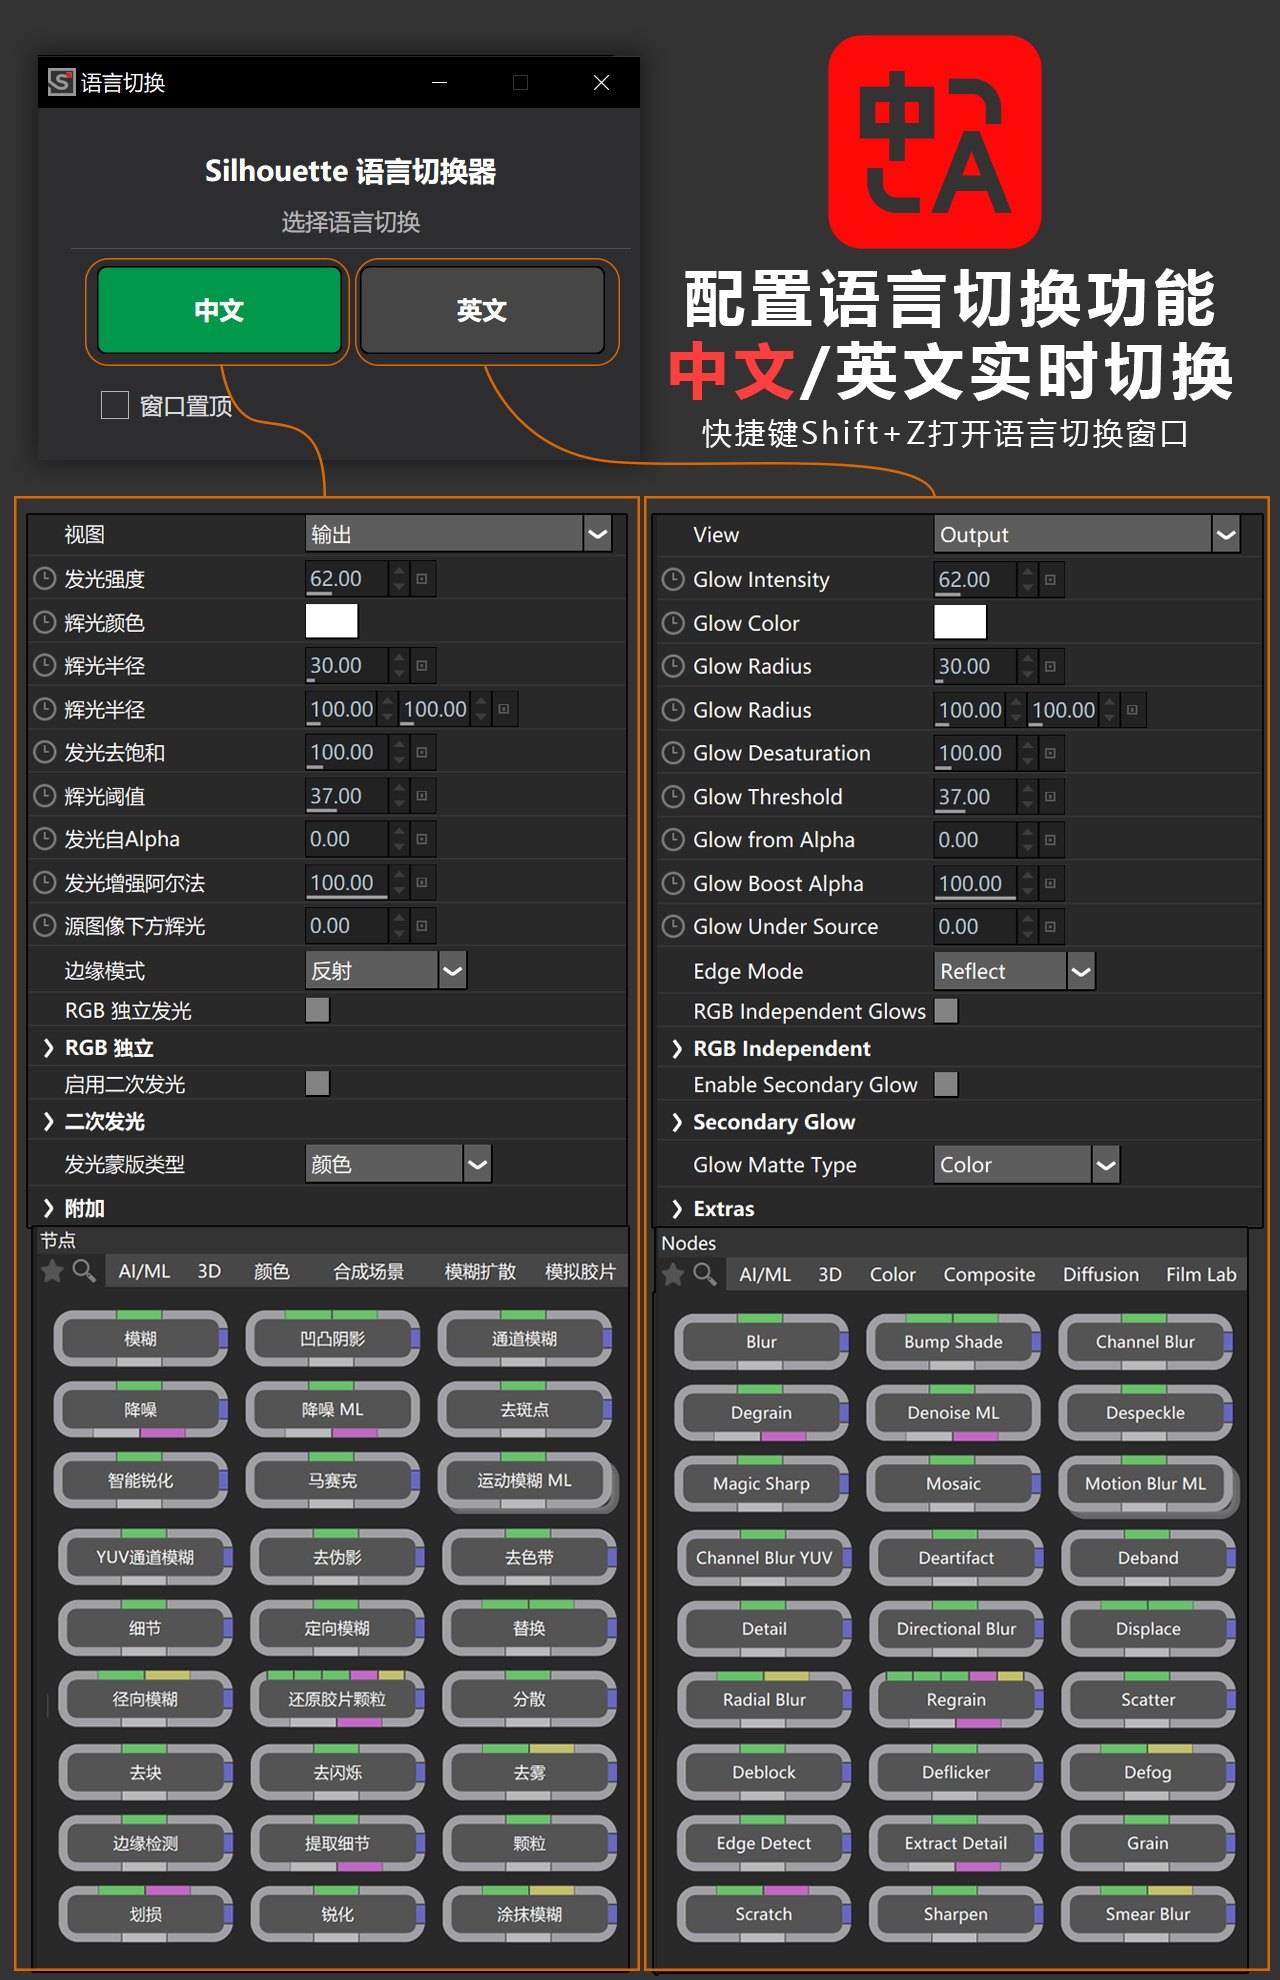This screenshot has width=1280, height=1980.
Task: Expand the RGB 独立 section
Action: click(48, 1048)
